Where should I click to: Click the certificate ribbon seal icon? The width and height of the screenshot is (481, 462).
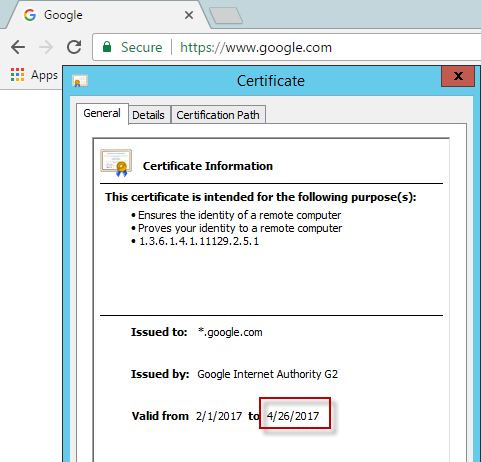coord(116,163)
